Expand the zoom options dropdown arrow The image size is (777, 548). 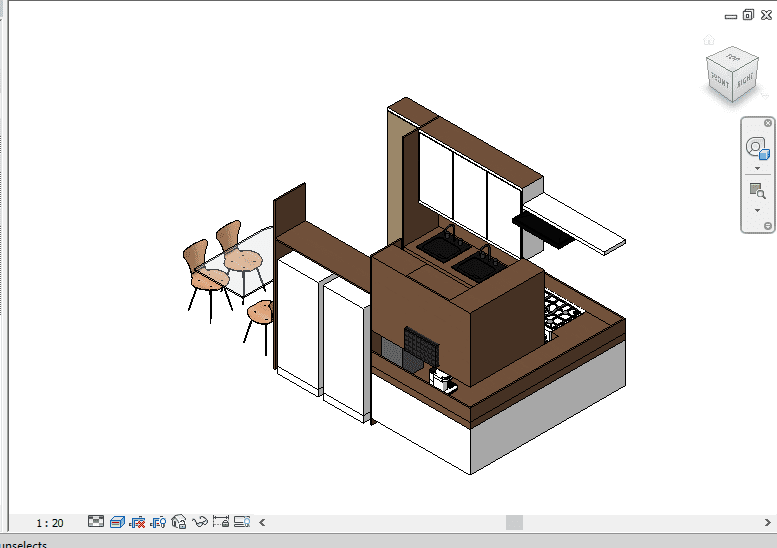(x=757, y=210)
